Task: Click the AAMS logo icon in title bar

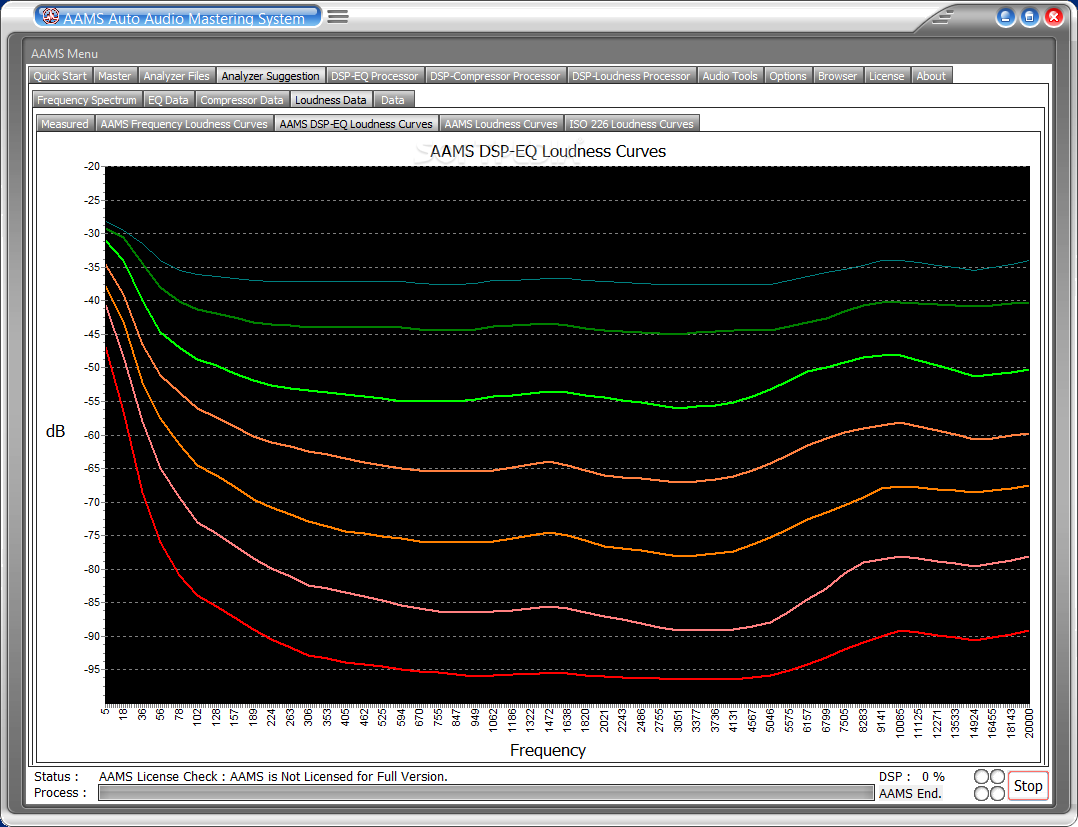Action: (50, 16)
